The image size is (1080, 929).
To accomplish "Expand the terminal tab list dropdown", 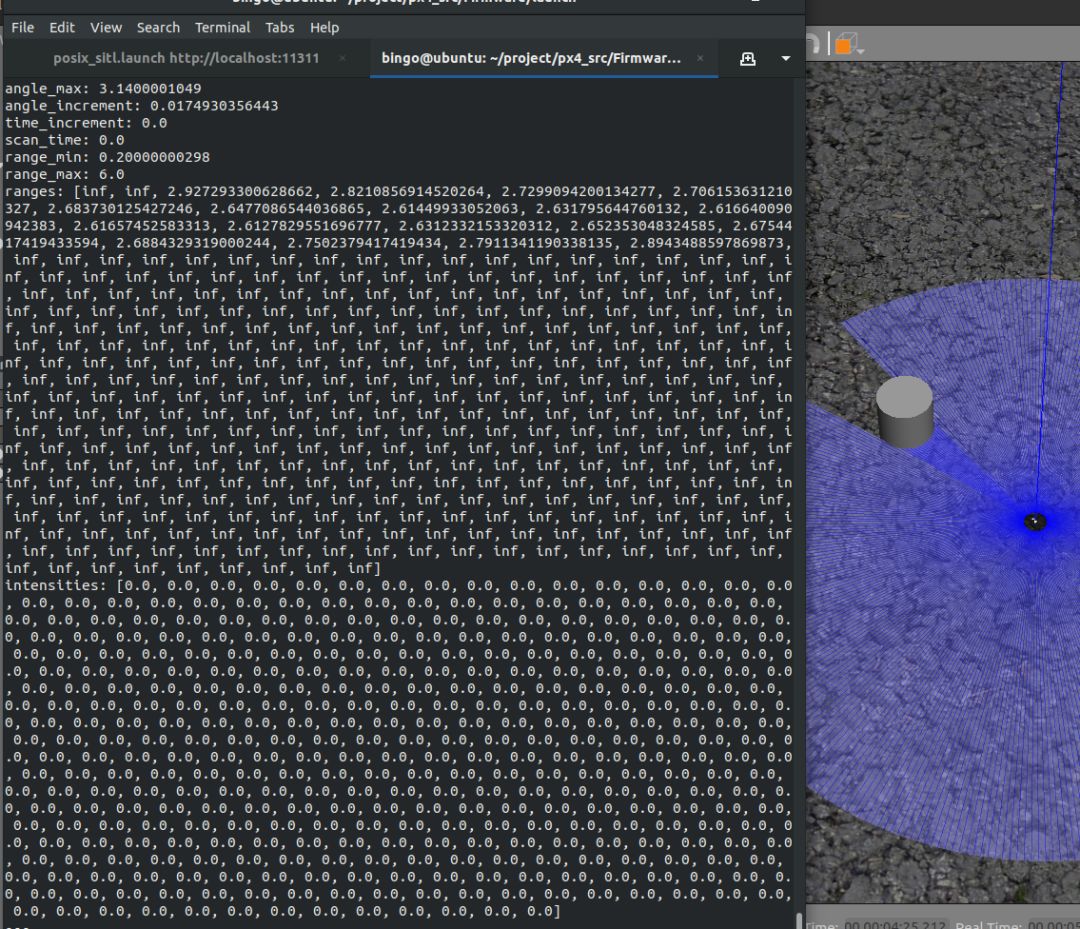I will pyautogui.click(x=786, y=59).
